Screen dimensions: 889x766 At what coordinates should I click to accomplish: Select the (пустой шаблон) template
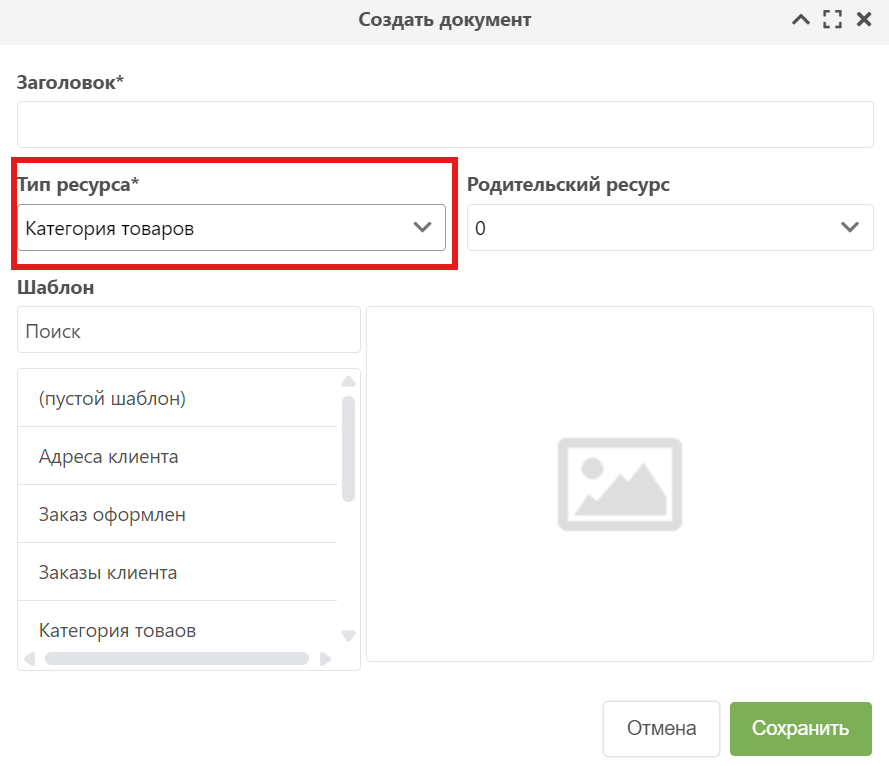(x=112, y=398)
